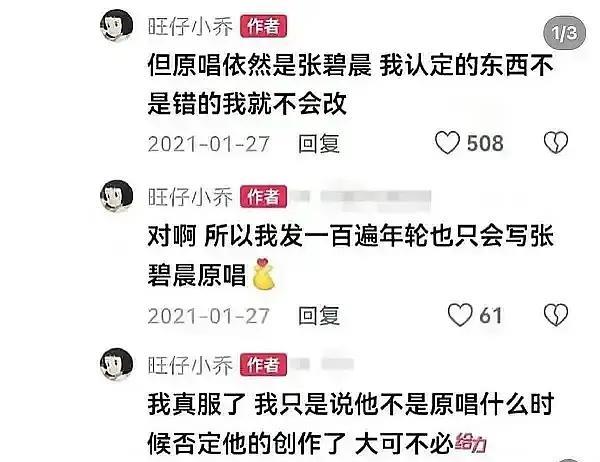Screen dimensions: 600x462
Task: Open avatar of third 旺仔小乔 comment
Action: pyautogui.click(x=117, y=364)
